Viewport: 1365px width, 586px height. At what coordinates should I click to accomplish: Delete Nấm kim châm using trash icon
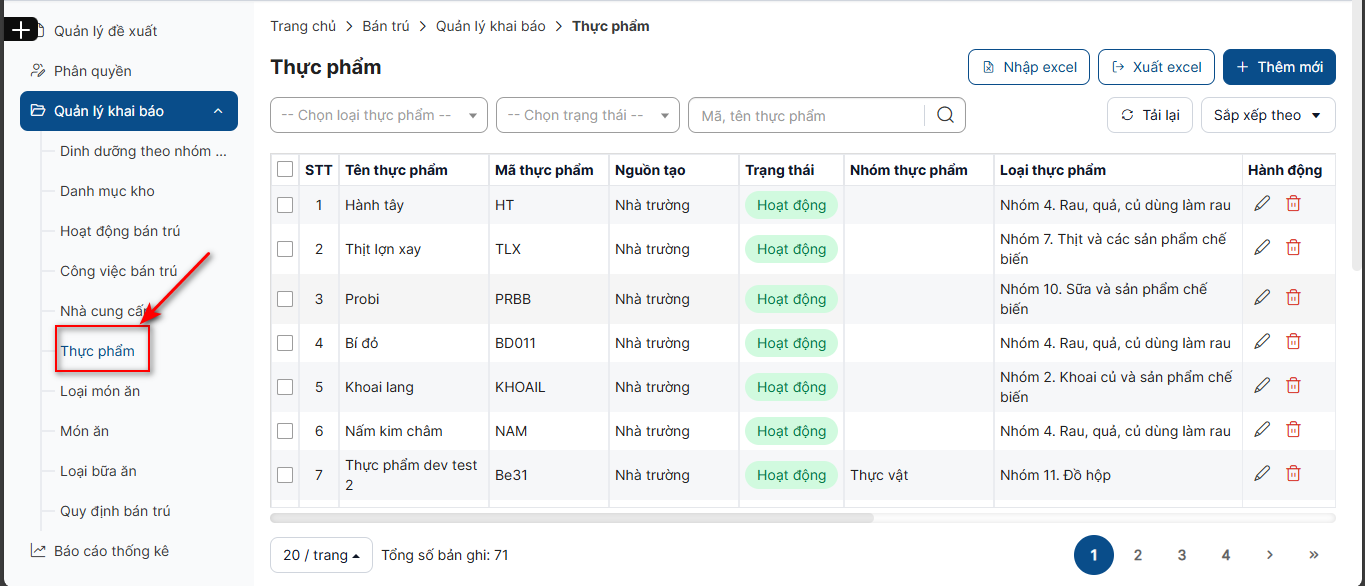tap(1293, 429)
